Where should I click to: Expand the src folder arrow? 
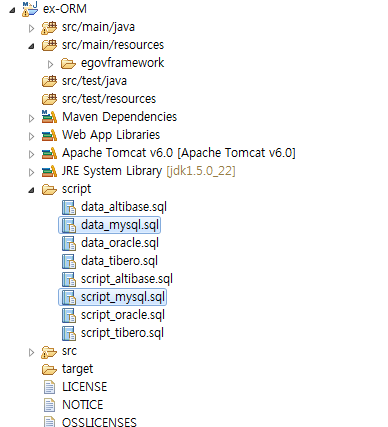(x=31, y=352)
